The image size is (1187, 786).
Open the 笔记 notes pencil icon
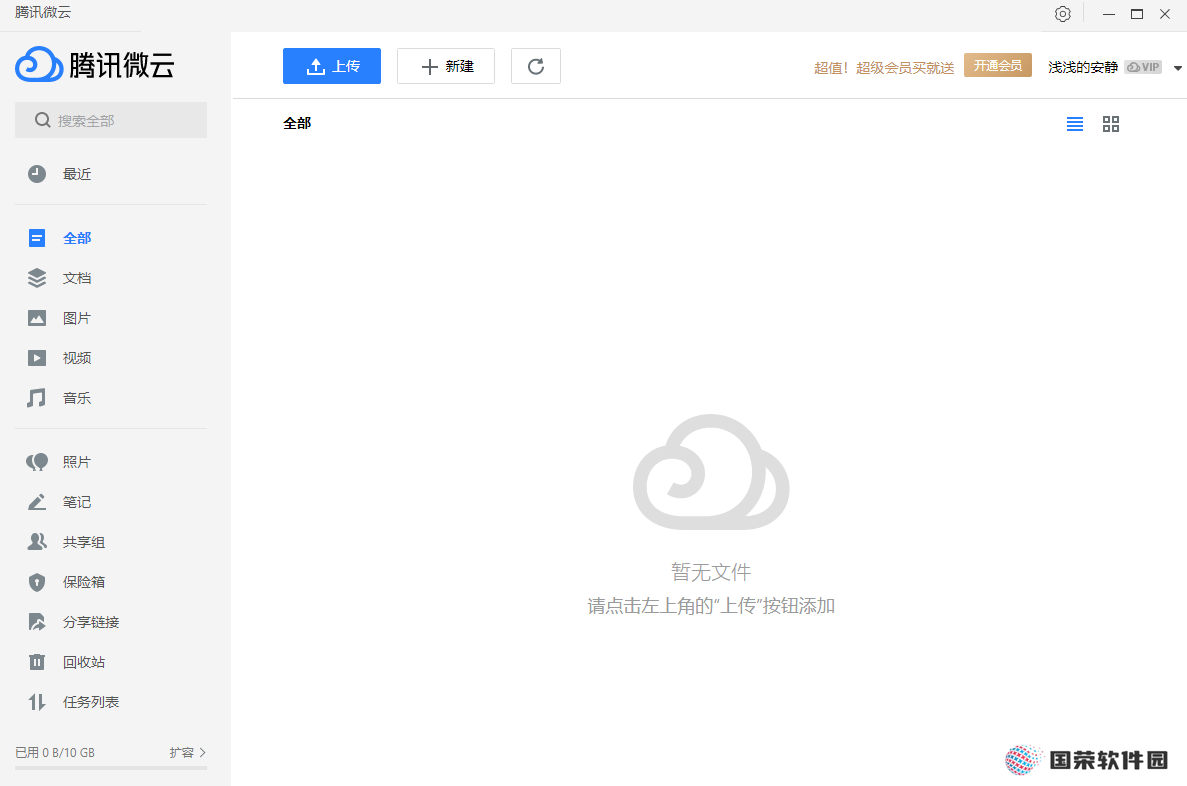[36, 502]
